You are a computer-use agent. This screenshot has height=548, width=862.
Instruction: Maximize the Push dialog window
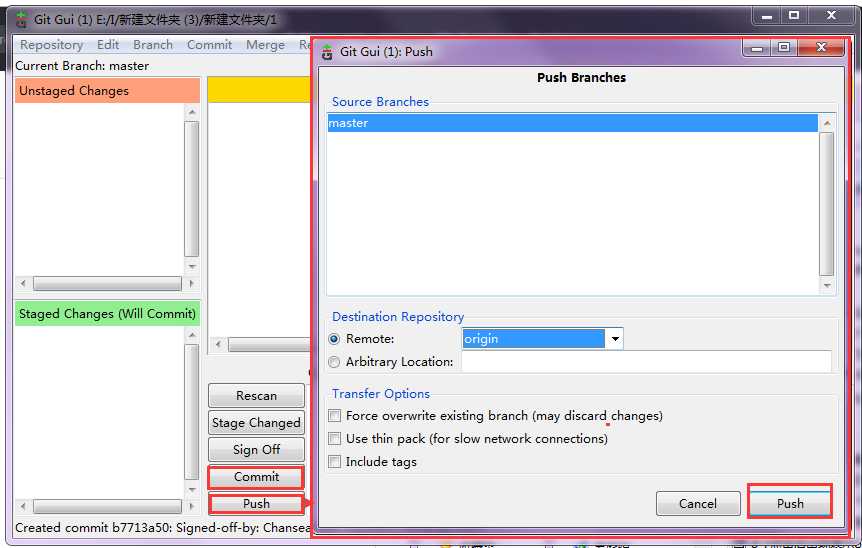(784, 48)
